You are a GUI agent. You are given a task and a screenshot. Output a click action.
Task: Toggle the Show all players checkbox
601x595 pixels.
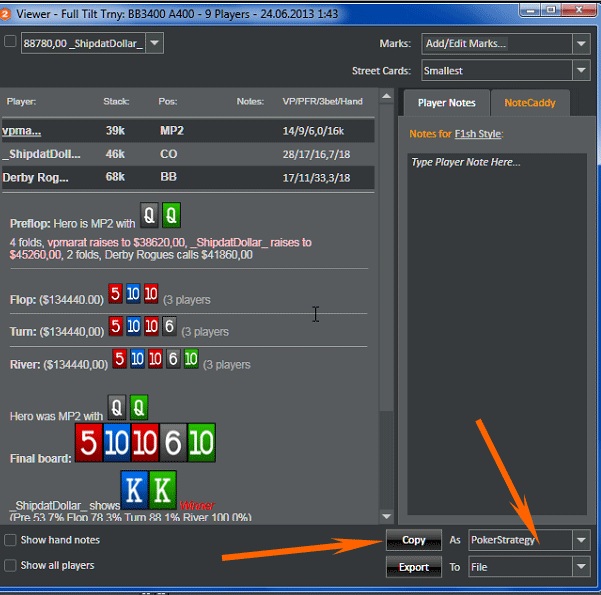tap(10, 565)
